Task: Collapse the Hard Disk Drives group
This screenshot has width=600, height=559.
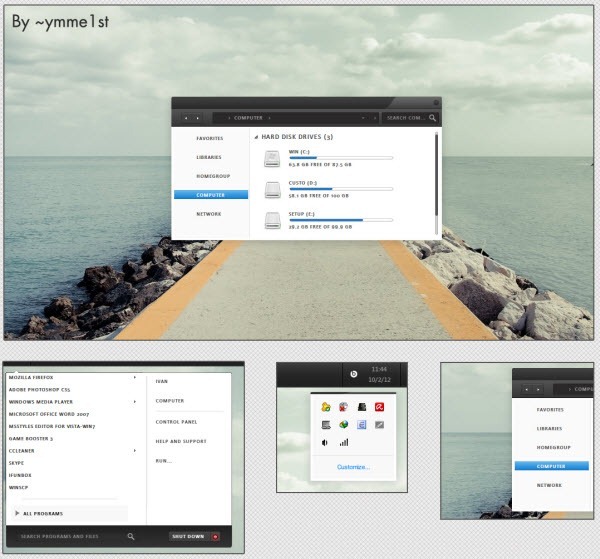Action: pyautogui.click(x=256, y=136)
